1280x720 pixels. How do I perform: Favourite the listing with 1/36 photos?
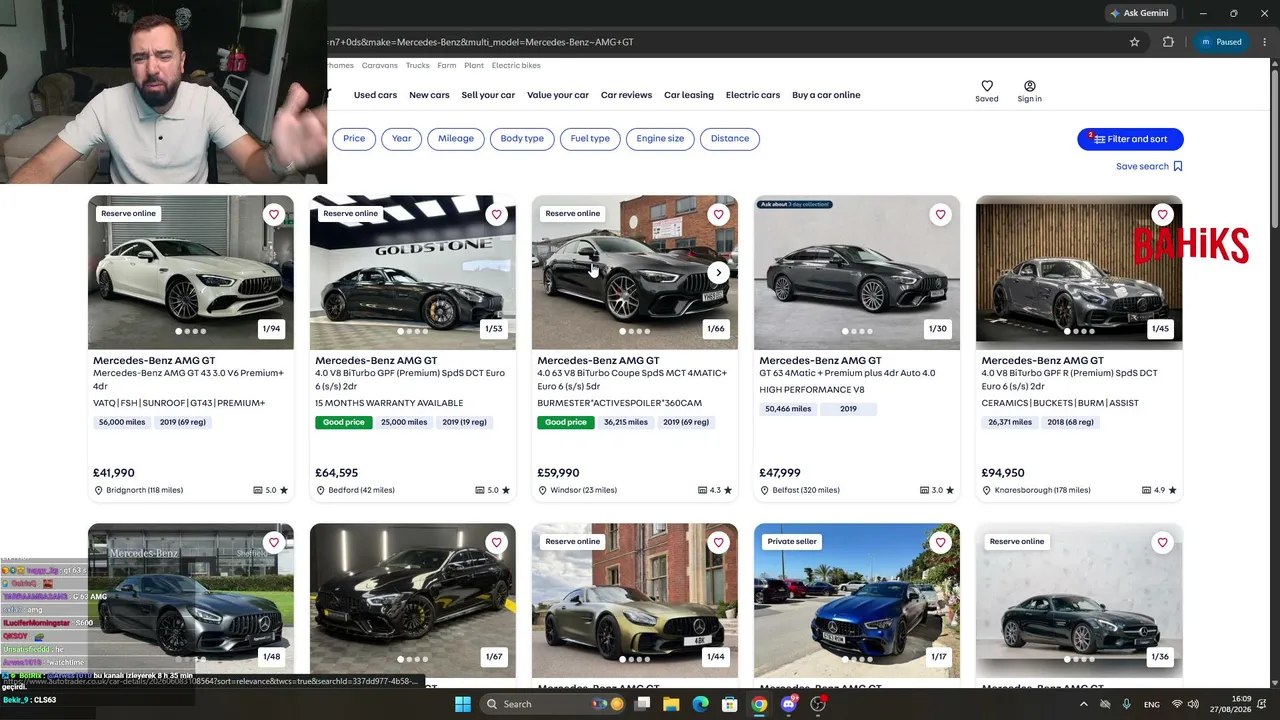1162,542
